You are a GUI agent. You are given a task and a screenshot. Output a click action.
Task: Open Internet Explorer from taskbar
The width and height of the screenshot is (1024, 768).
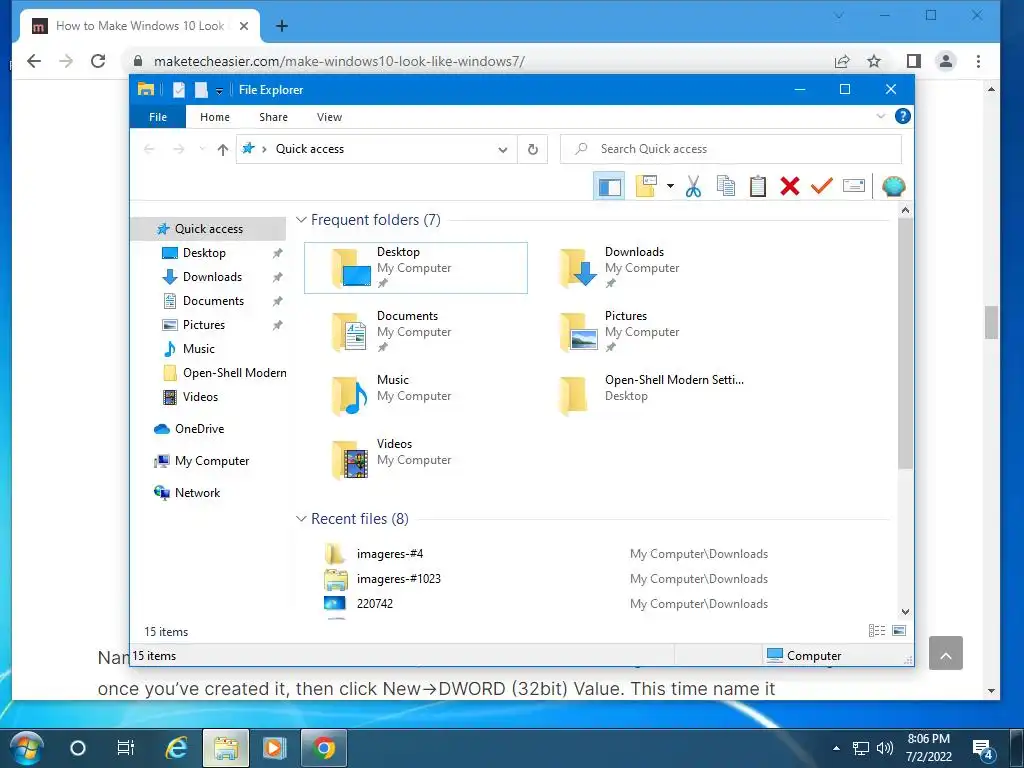click(x=176, y=748)
